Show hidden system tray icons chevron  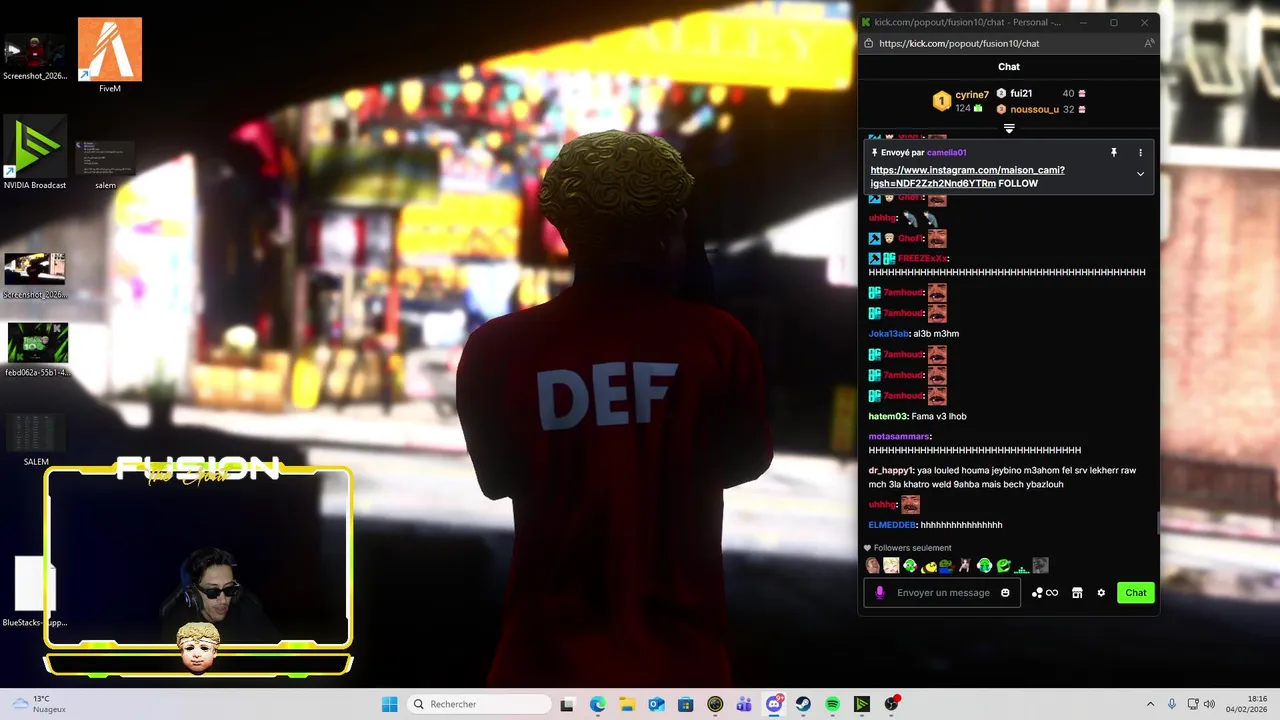(1150, 704)
